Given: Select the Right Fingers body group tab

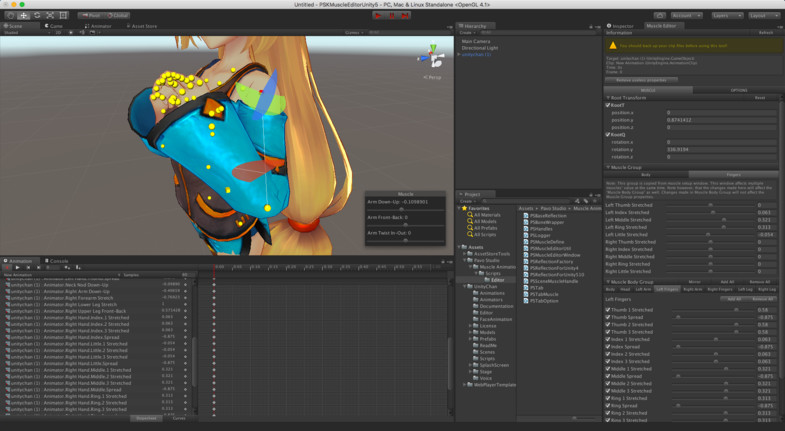Looking at the screenshot, I should pos(719,289).
